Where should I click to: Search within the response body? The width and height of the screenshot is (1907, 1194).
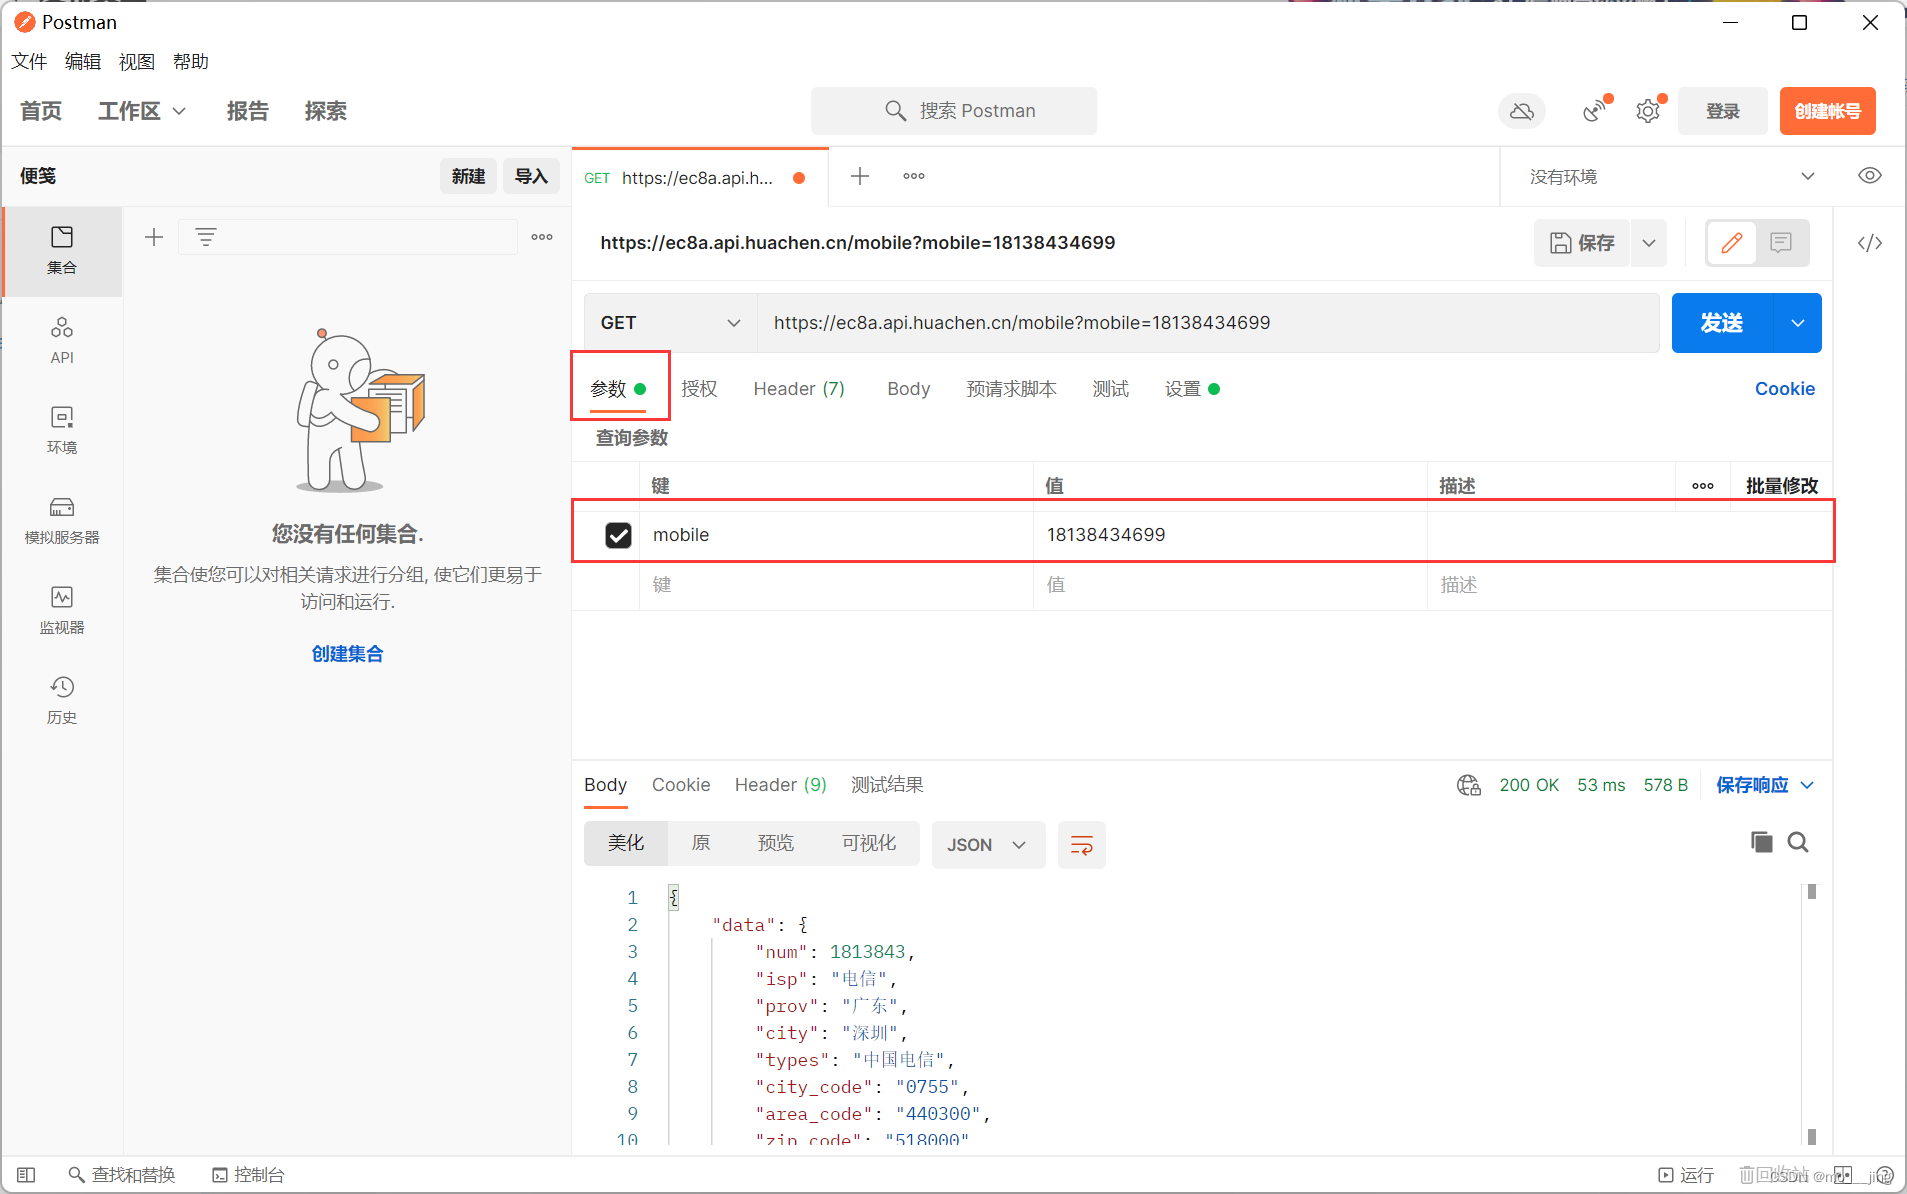point(1798,842)
